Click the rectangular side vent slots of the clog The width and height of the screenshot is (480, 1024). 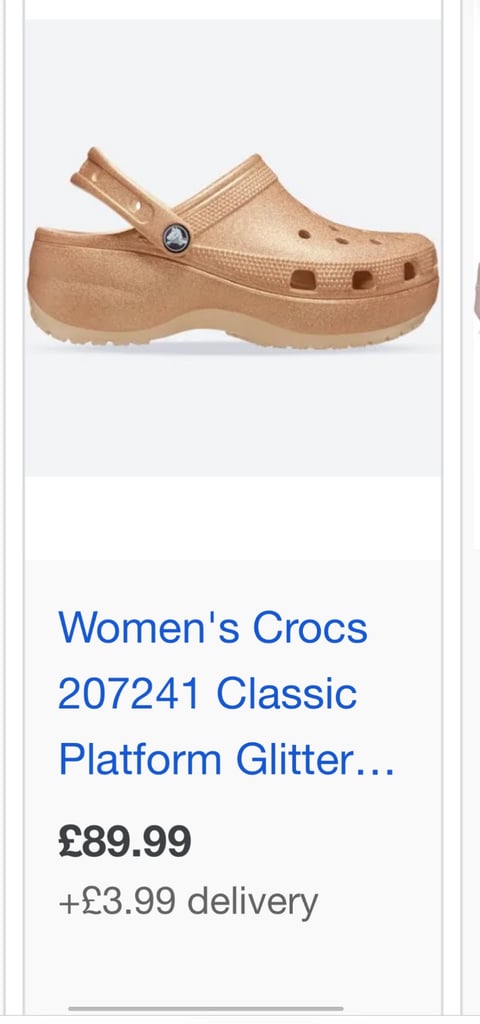coord(353,278)
